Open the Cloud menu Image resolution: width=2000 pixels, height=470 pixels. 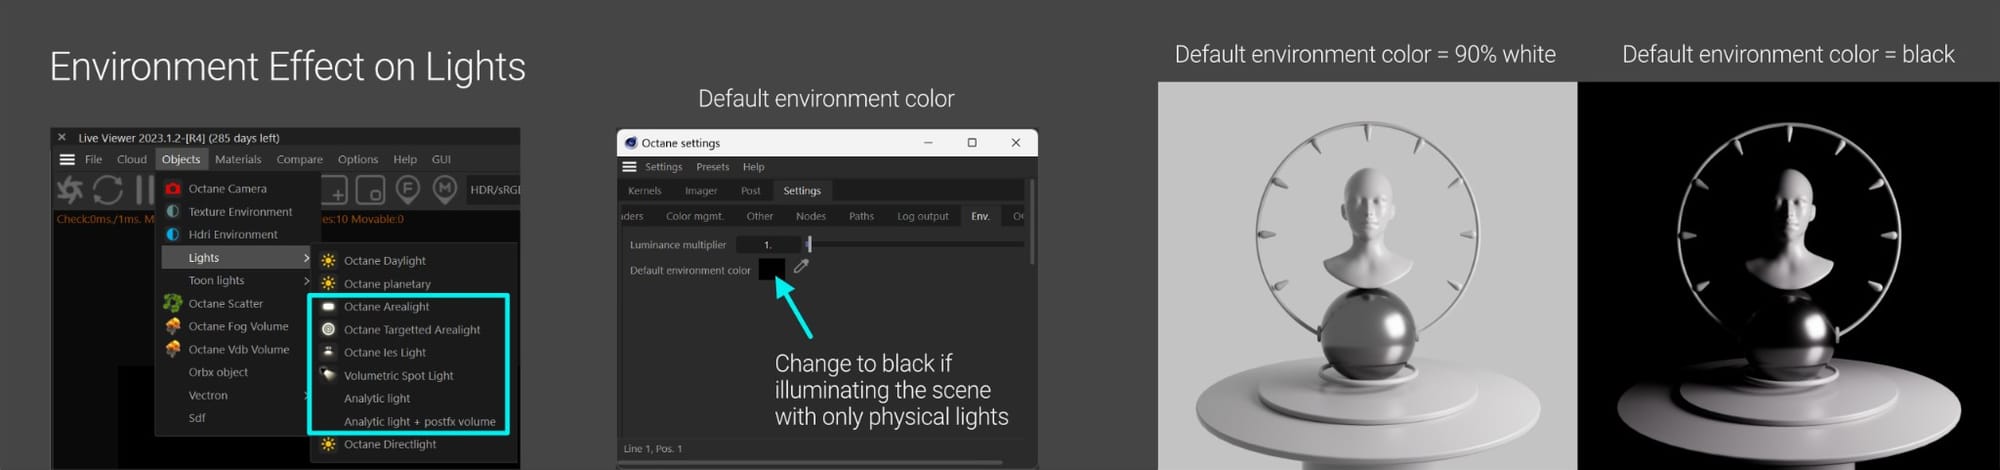click(x=132, y=159)
